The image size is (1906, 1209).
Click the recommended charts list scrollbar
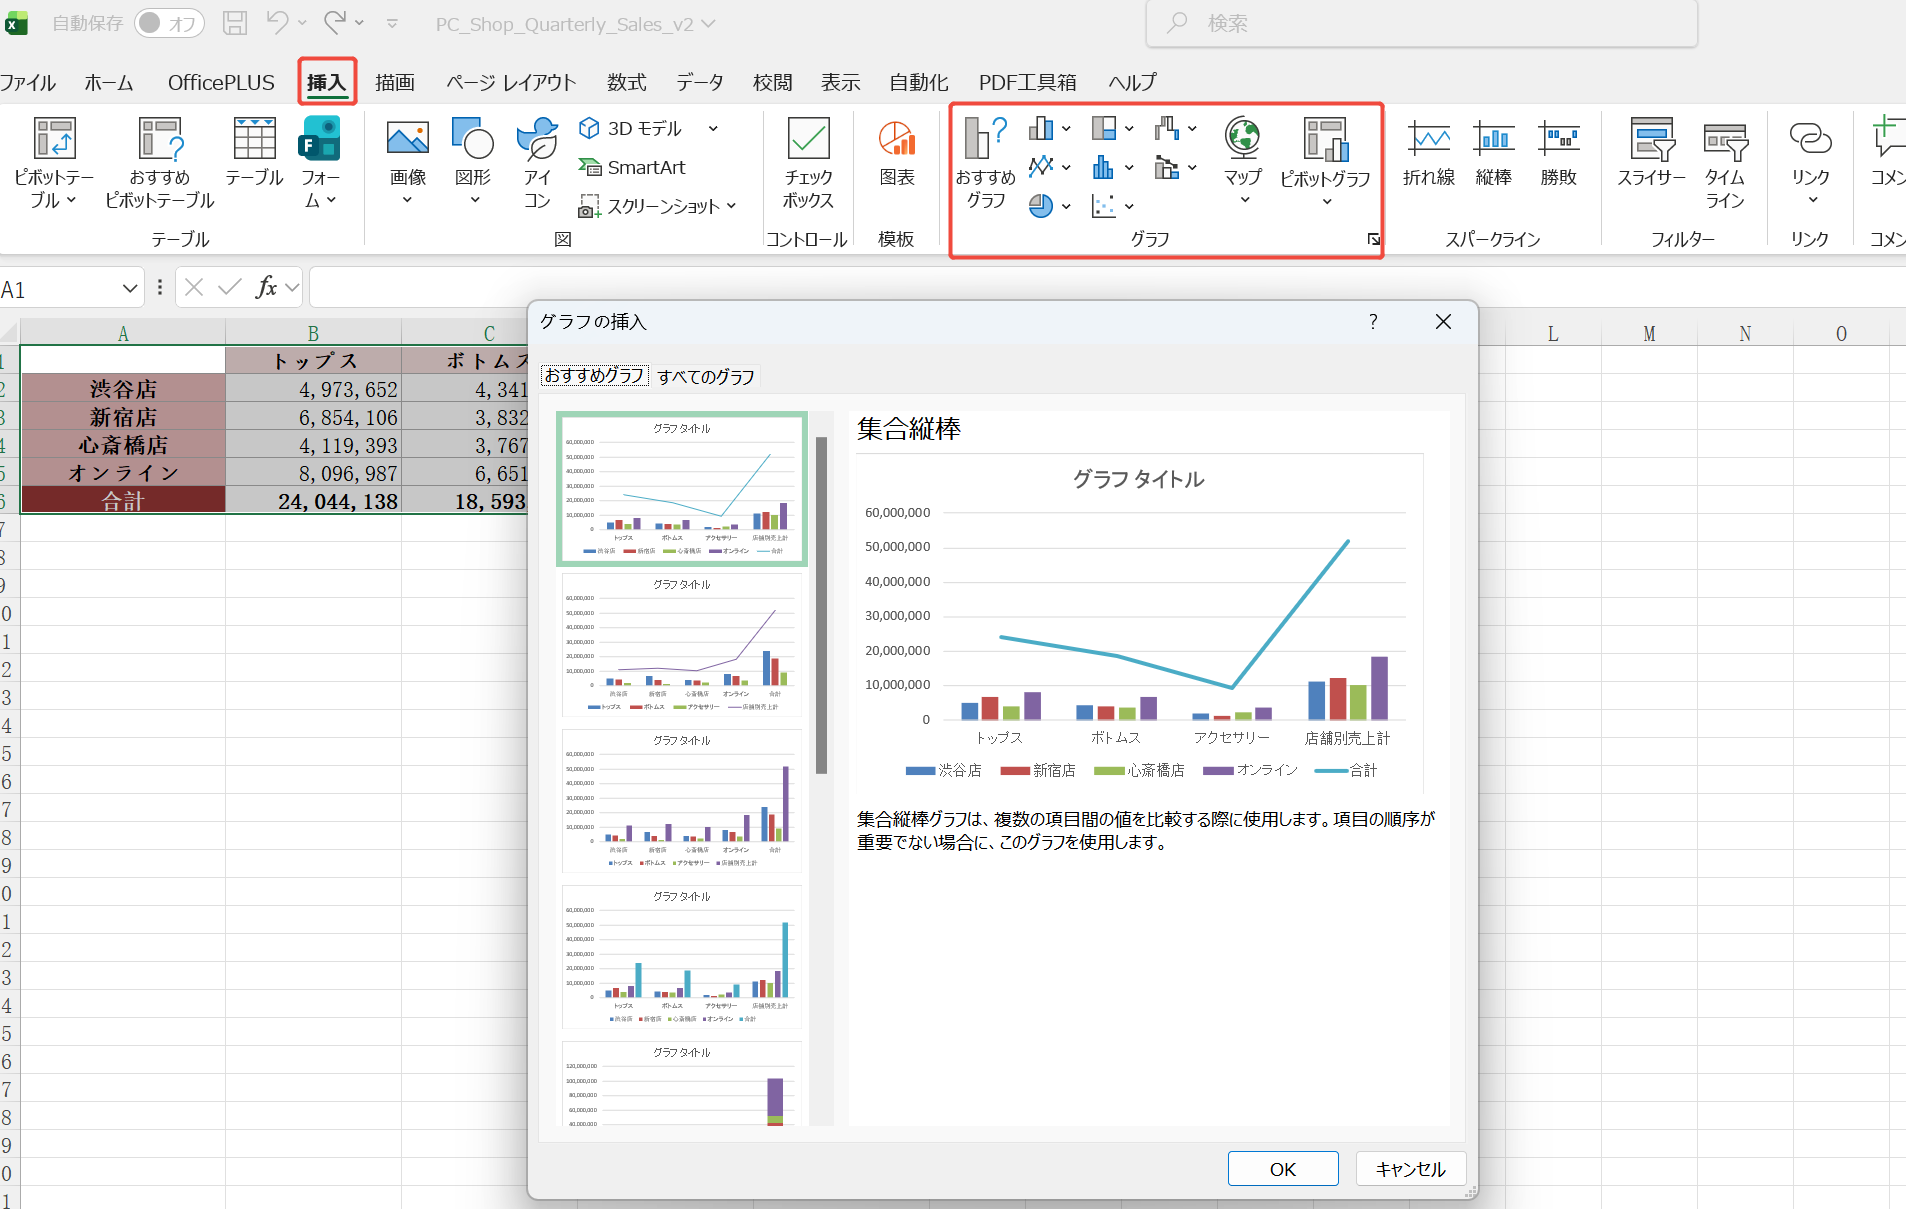point(822,605)
